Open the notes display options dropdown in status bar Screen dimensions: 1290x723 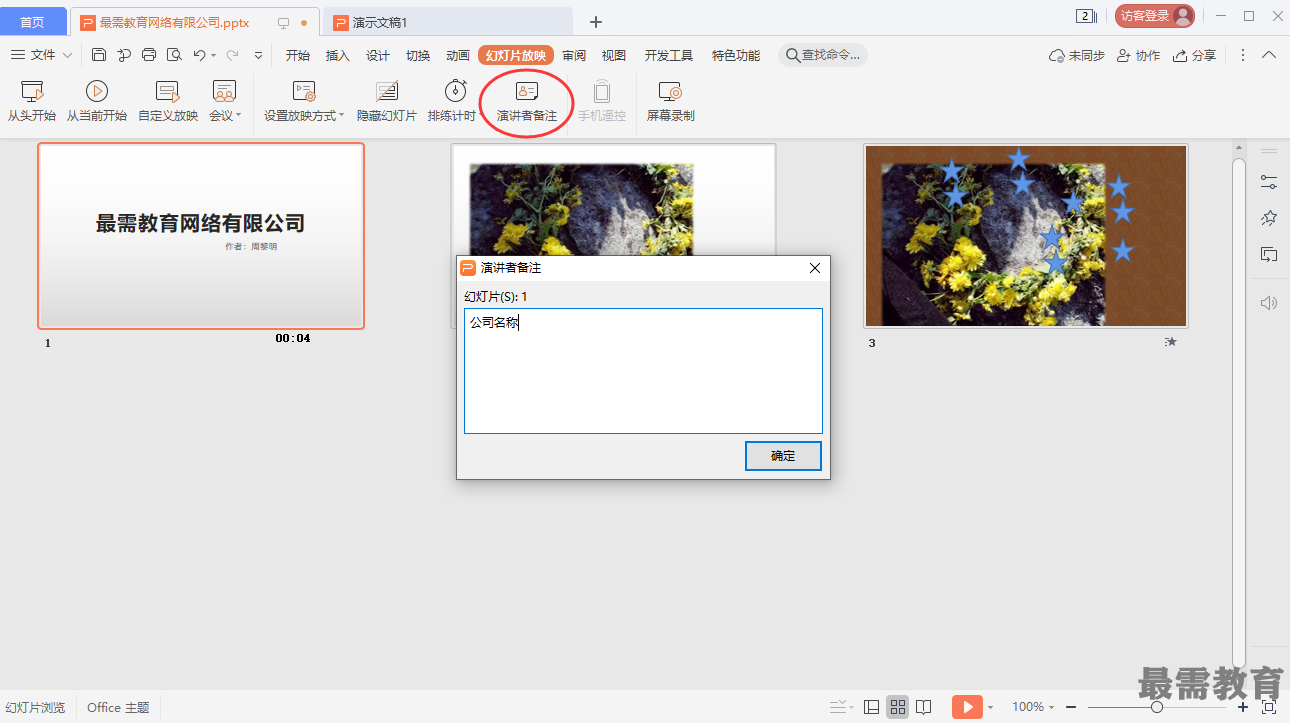click(842, 707)
